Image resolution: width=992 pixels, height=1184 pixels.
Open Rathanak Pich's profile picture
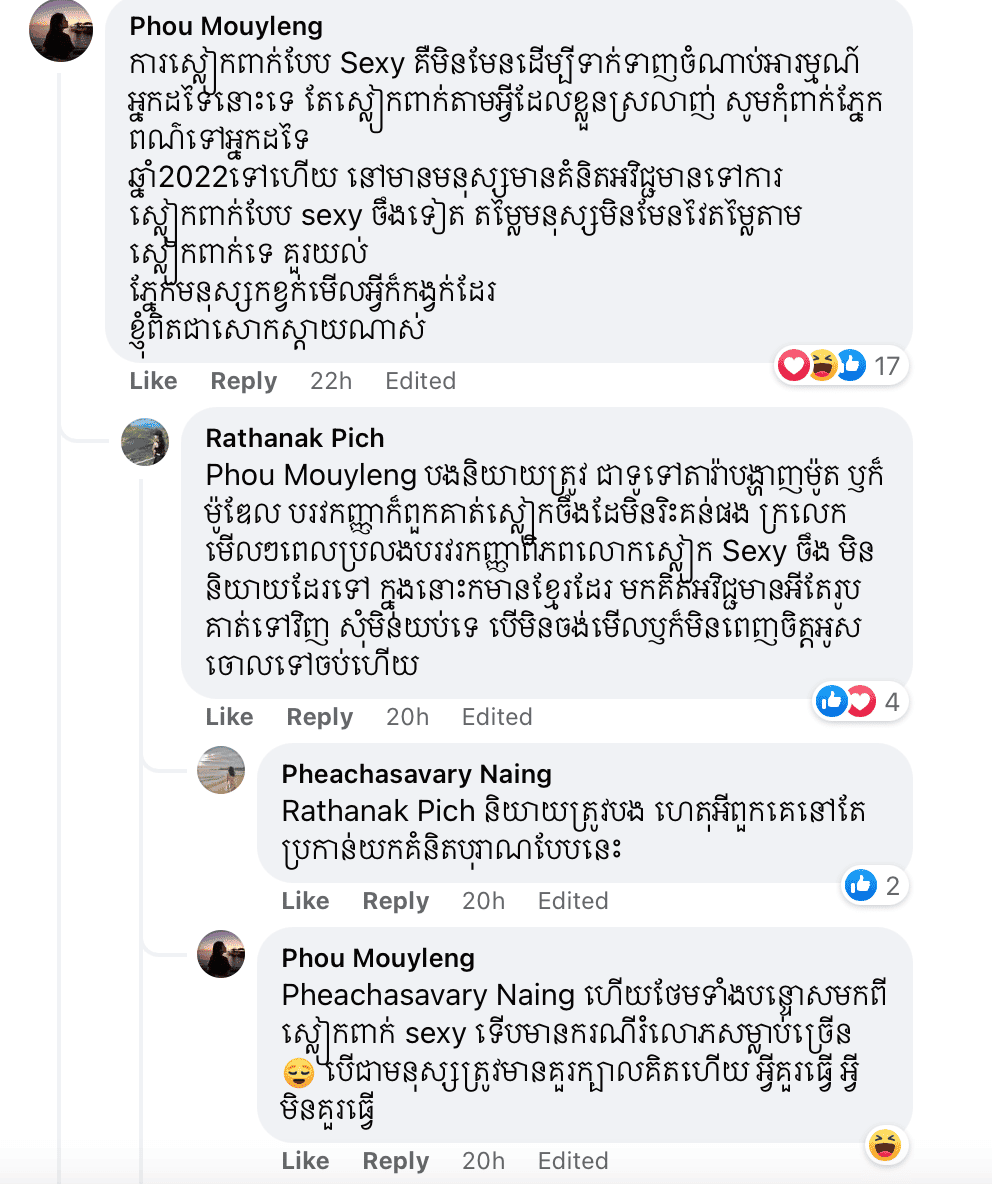pyautogui.click(x=145, y=442)
